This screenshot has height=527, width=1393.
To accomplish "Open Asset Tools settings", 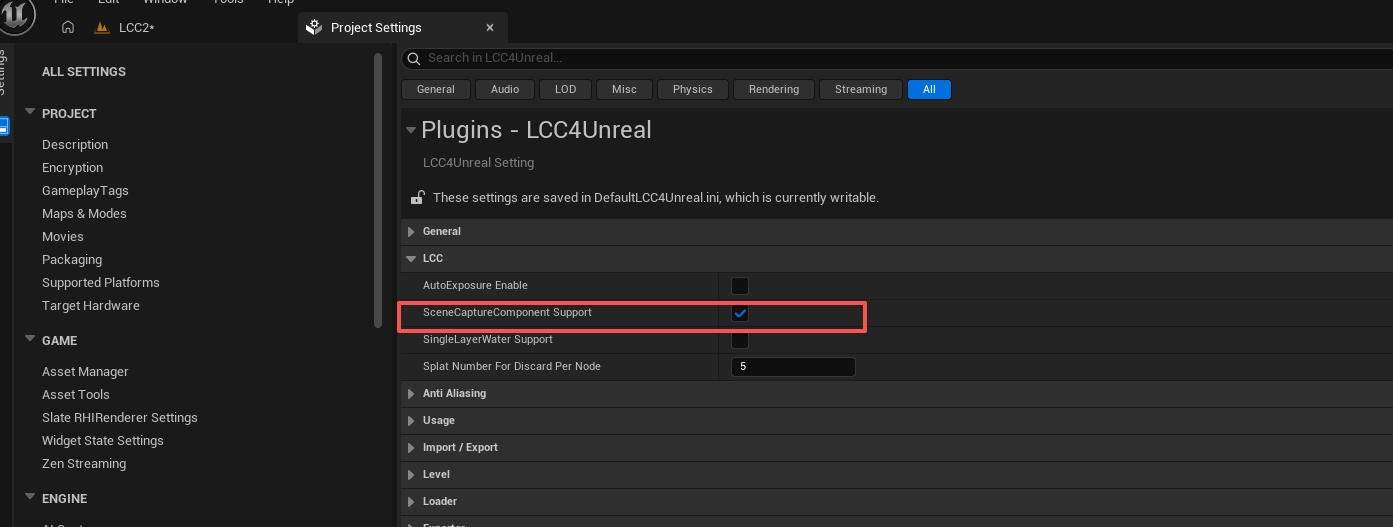I will point(76,395).
